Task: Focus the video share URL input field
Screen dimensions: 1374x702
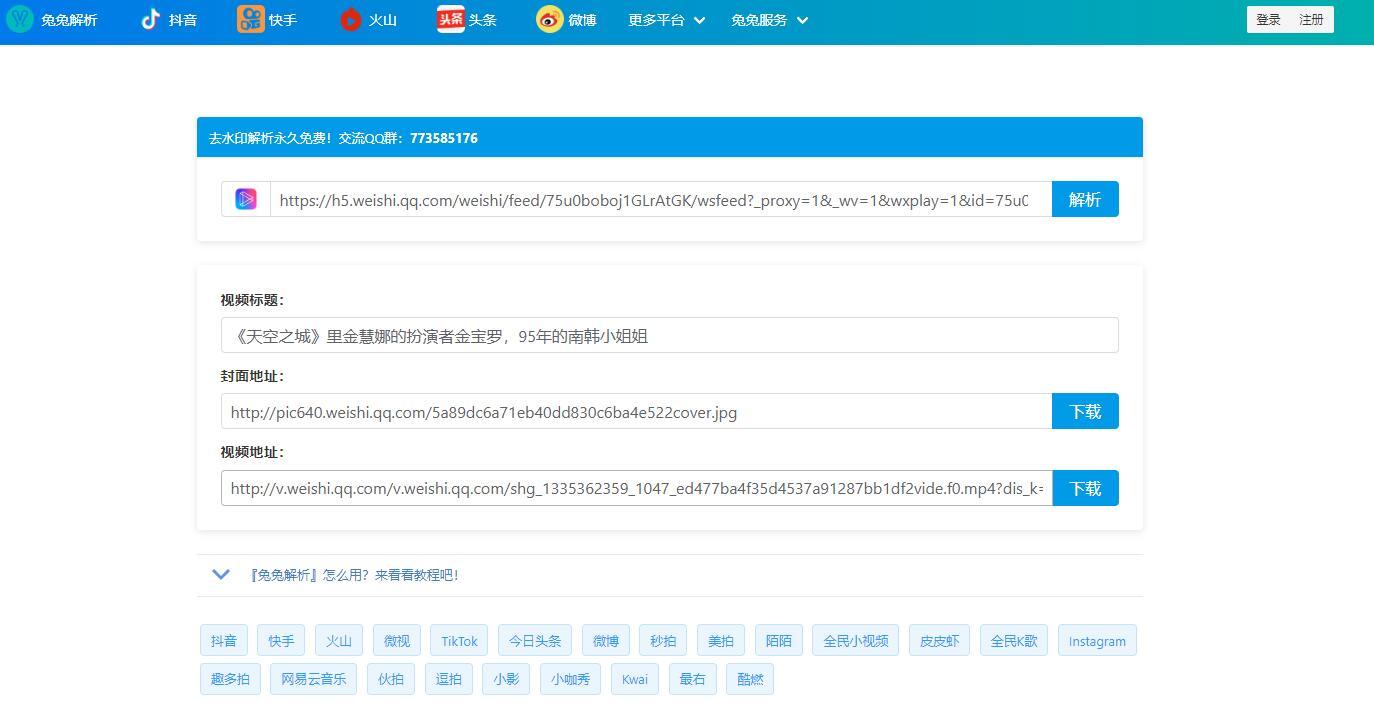Action: (x=661, y=199)
